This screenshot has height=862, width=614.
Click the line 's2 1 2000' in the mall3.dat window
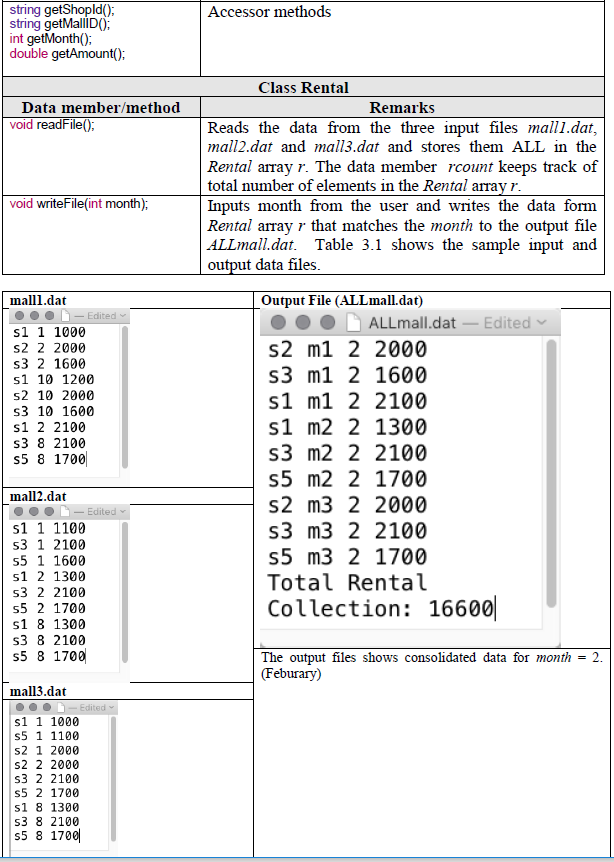pos(47,750)
